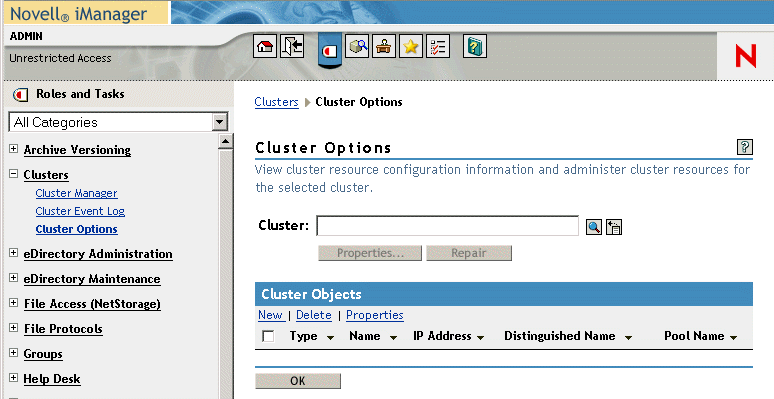The width and height of the screenshot is (774, 399).
Task: Open the Cluster object history icon
Action: tap(614, 227)
